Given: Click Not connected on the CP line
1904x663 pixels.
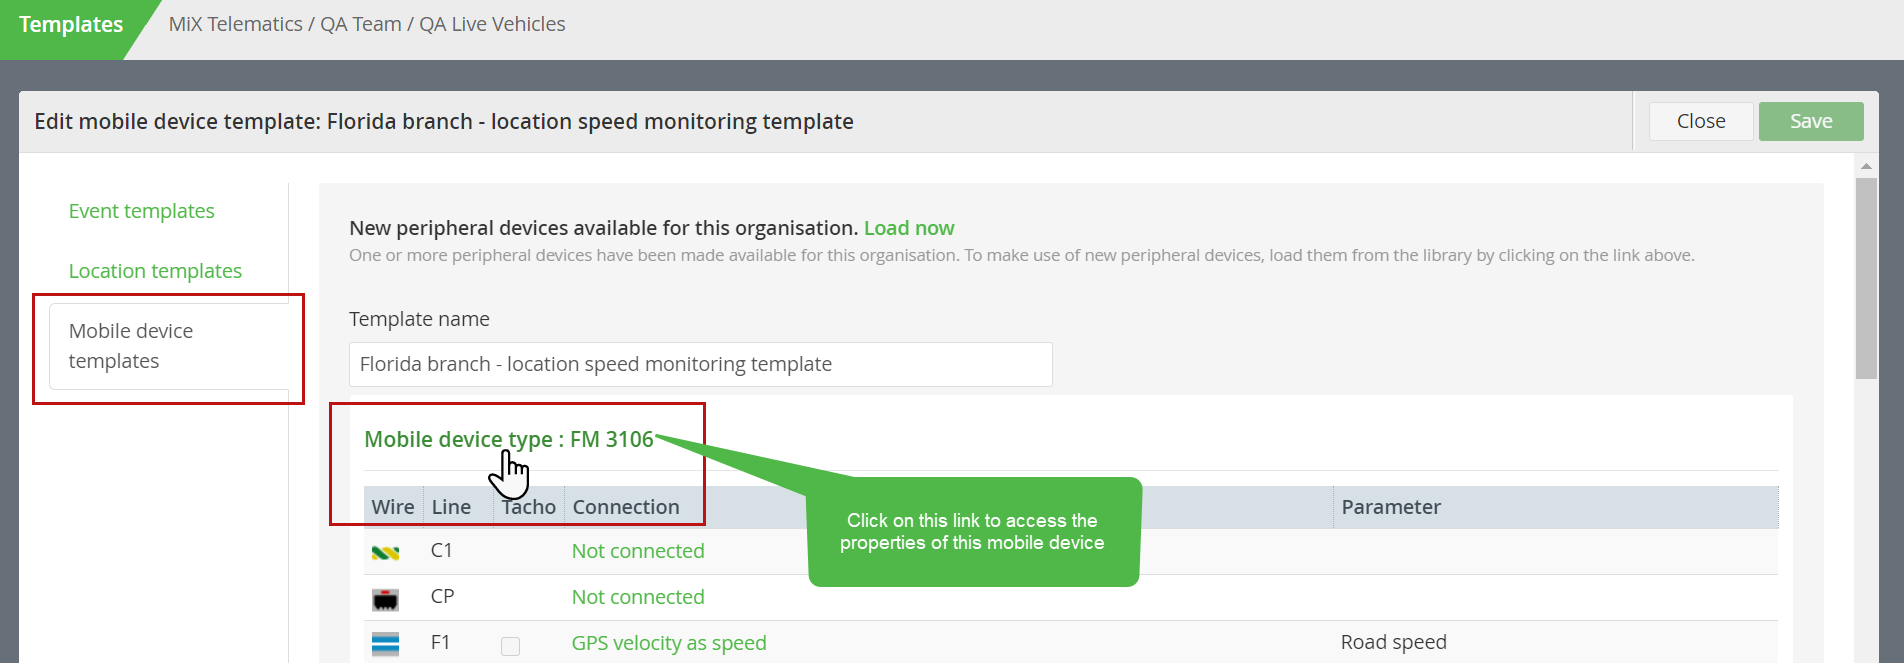Looking at the screenshot, I should tap(638, 597).
